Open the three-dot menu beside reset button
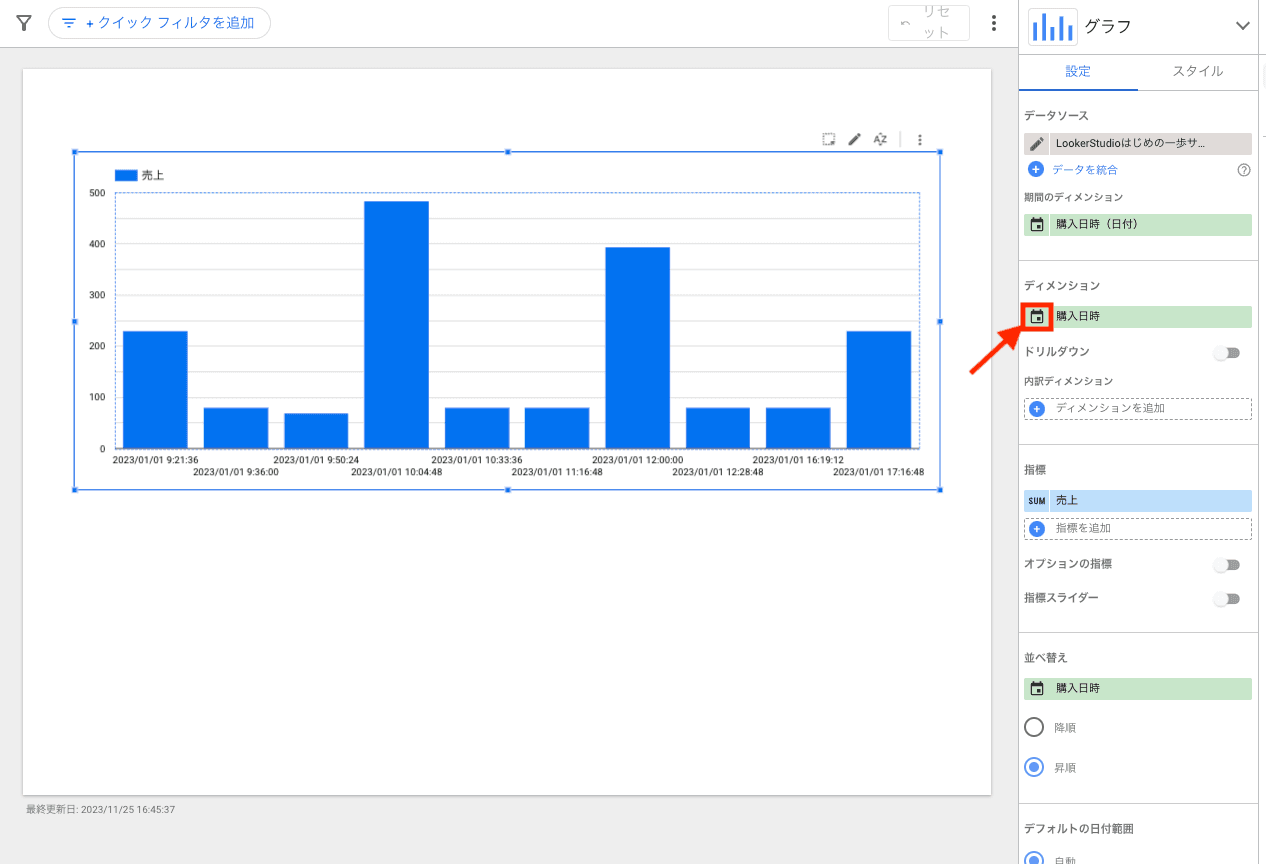 [x=993, y=23]
